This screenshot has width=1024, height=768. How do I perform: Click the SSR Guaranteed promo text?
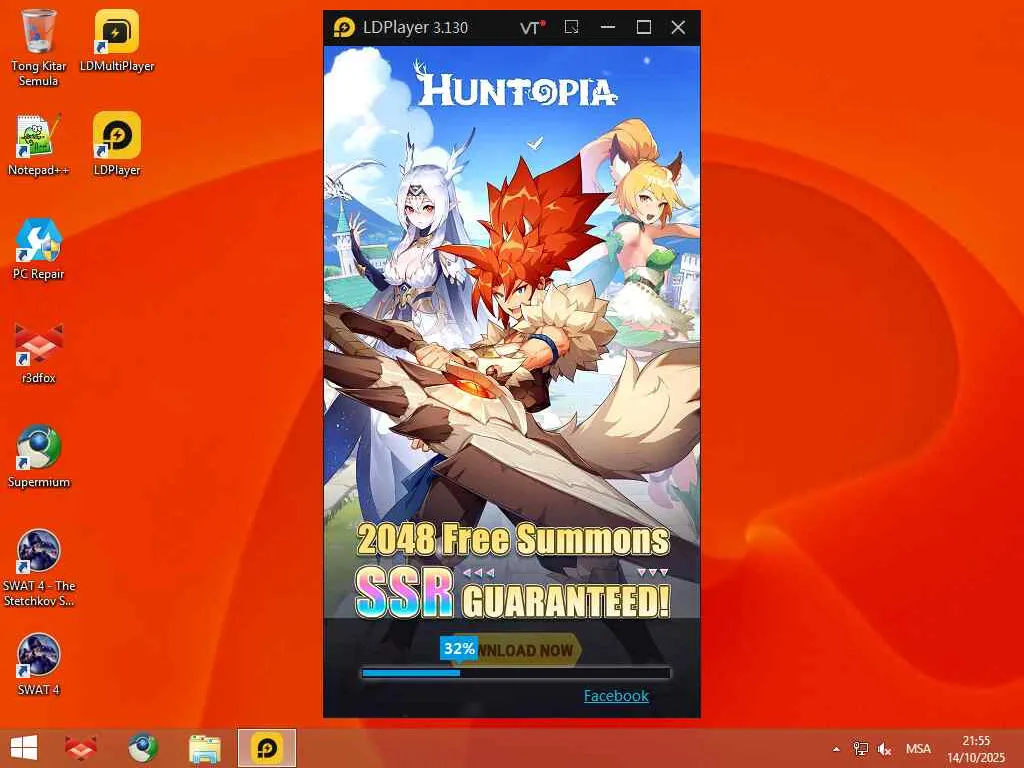click(x=513, y=593)
